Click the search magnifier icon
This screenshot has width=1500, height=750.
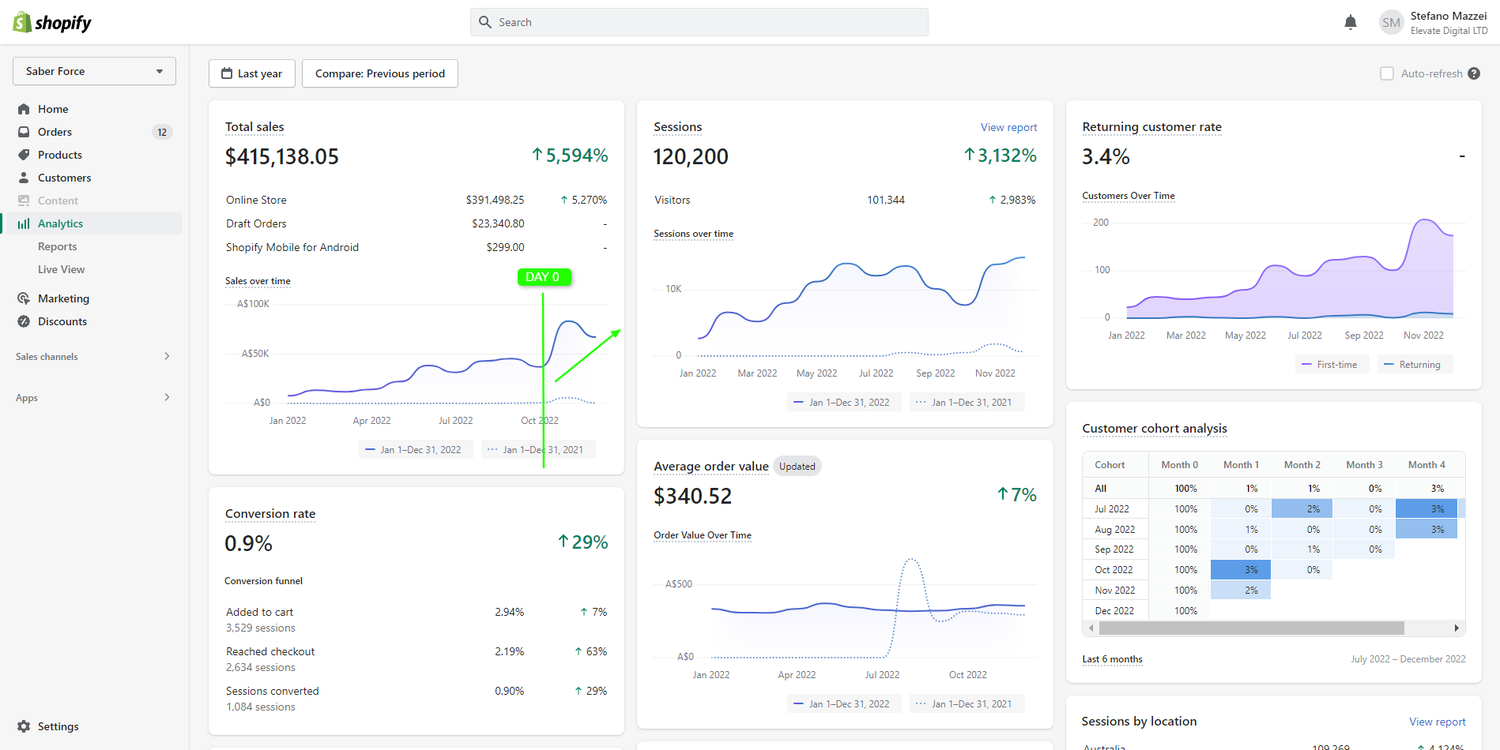tap(485, 22)
